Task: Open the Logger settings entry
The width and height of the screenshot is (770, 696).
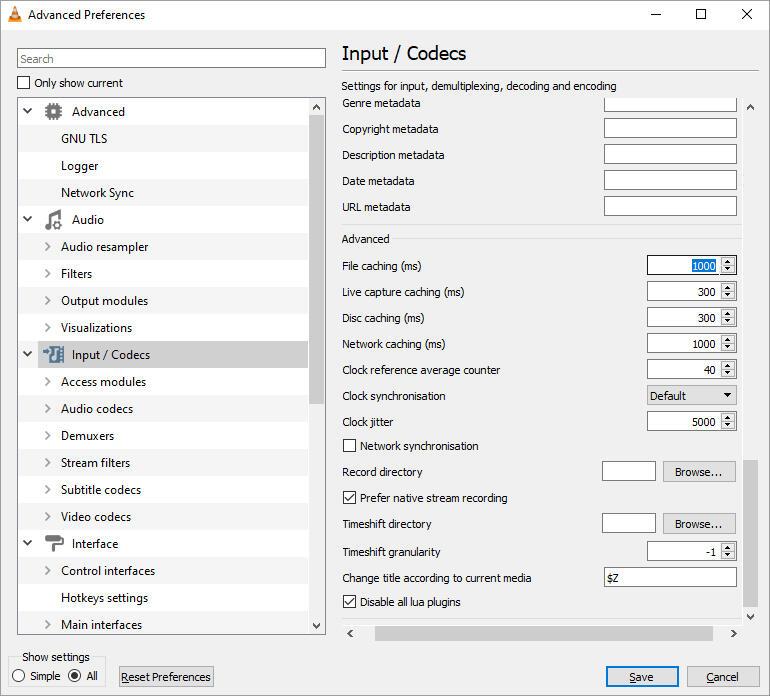Action: tap(80, 166)
